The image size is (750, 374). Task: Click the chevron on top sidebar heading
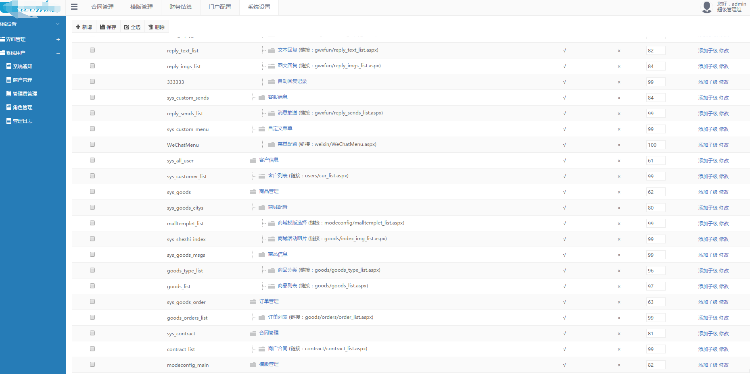click(57, 23)
